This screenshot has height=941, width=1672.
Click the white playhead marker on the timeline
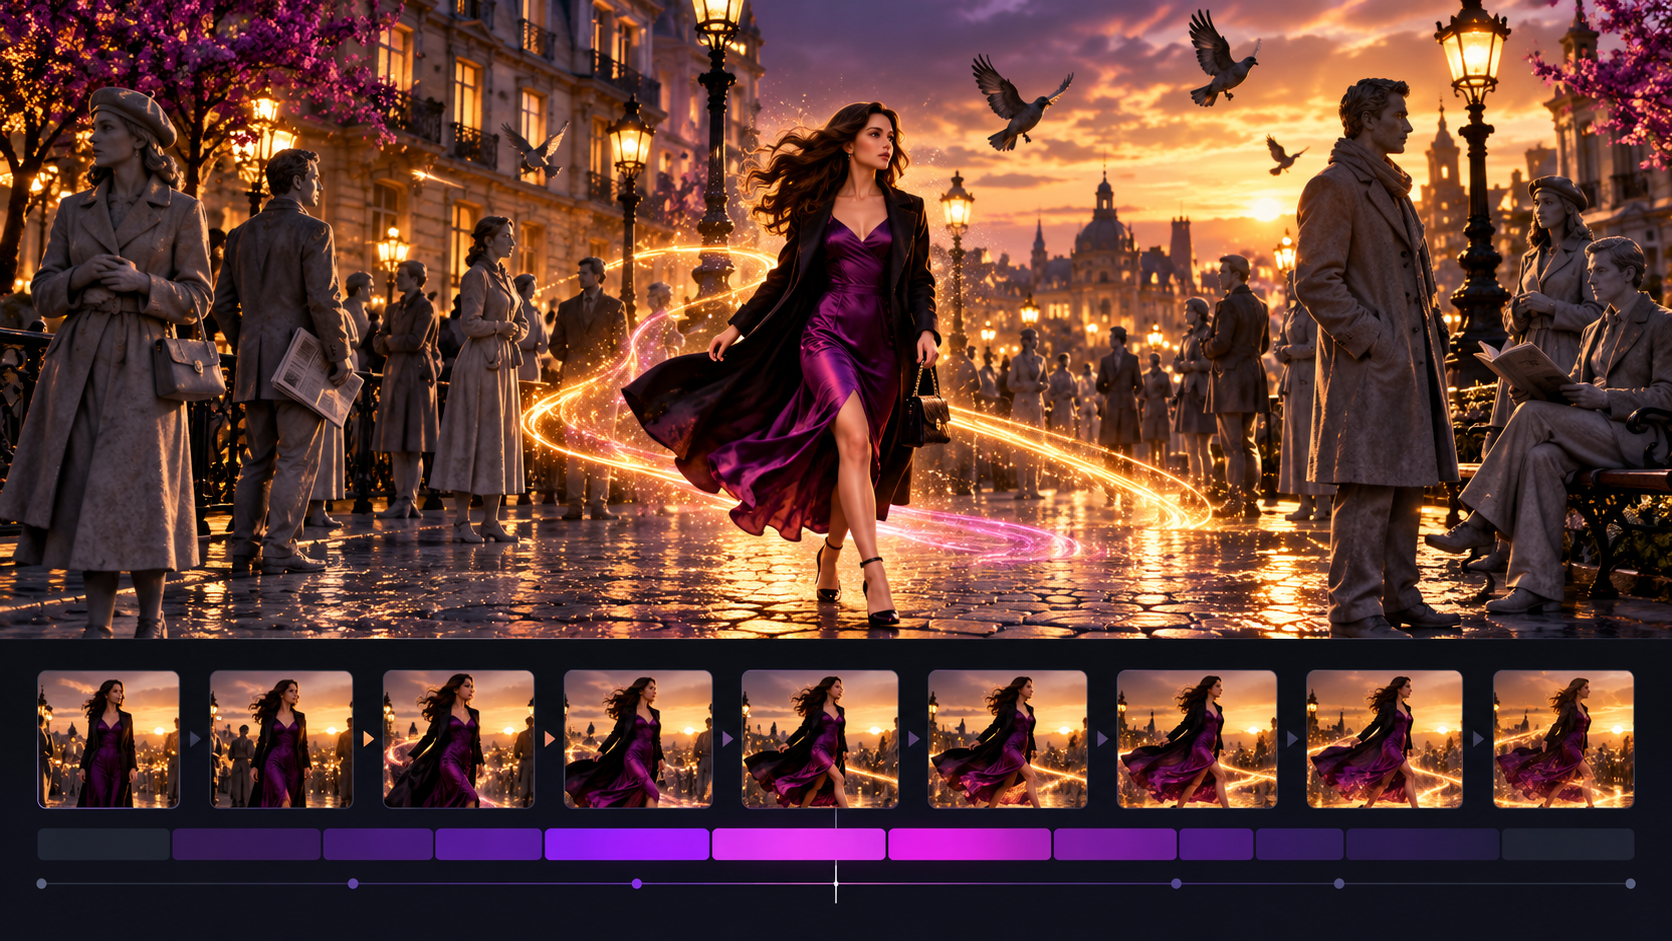pyautogui.click(x=836, y=884)
